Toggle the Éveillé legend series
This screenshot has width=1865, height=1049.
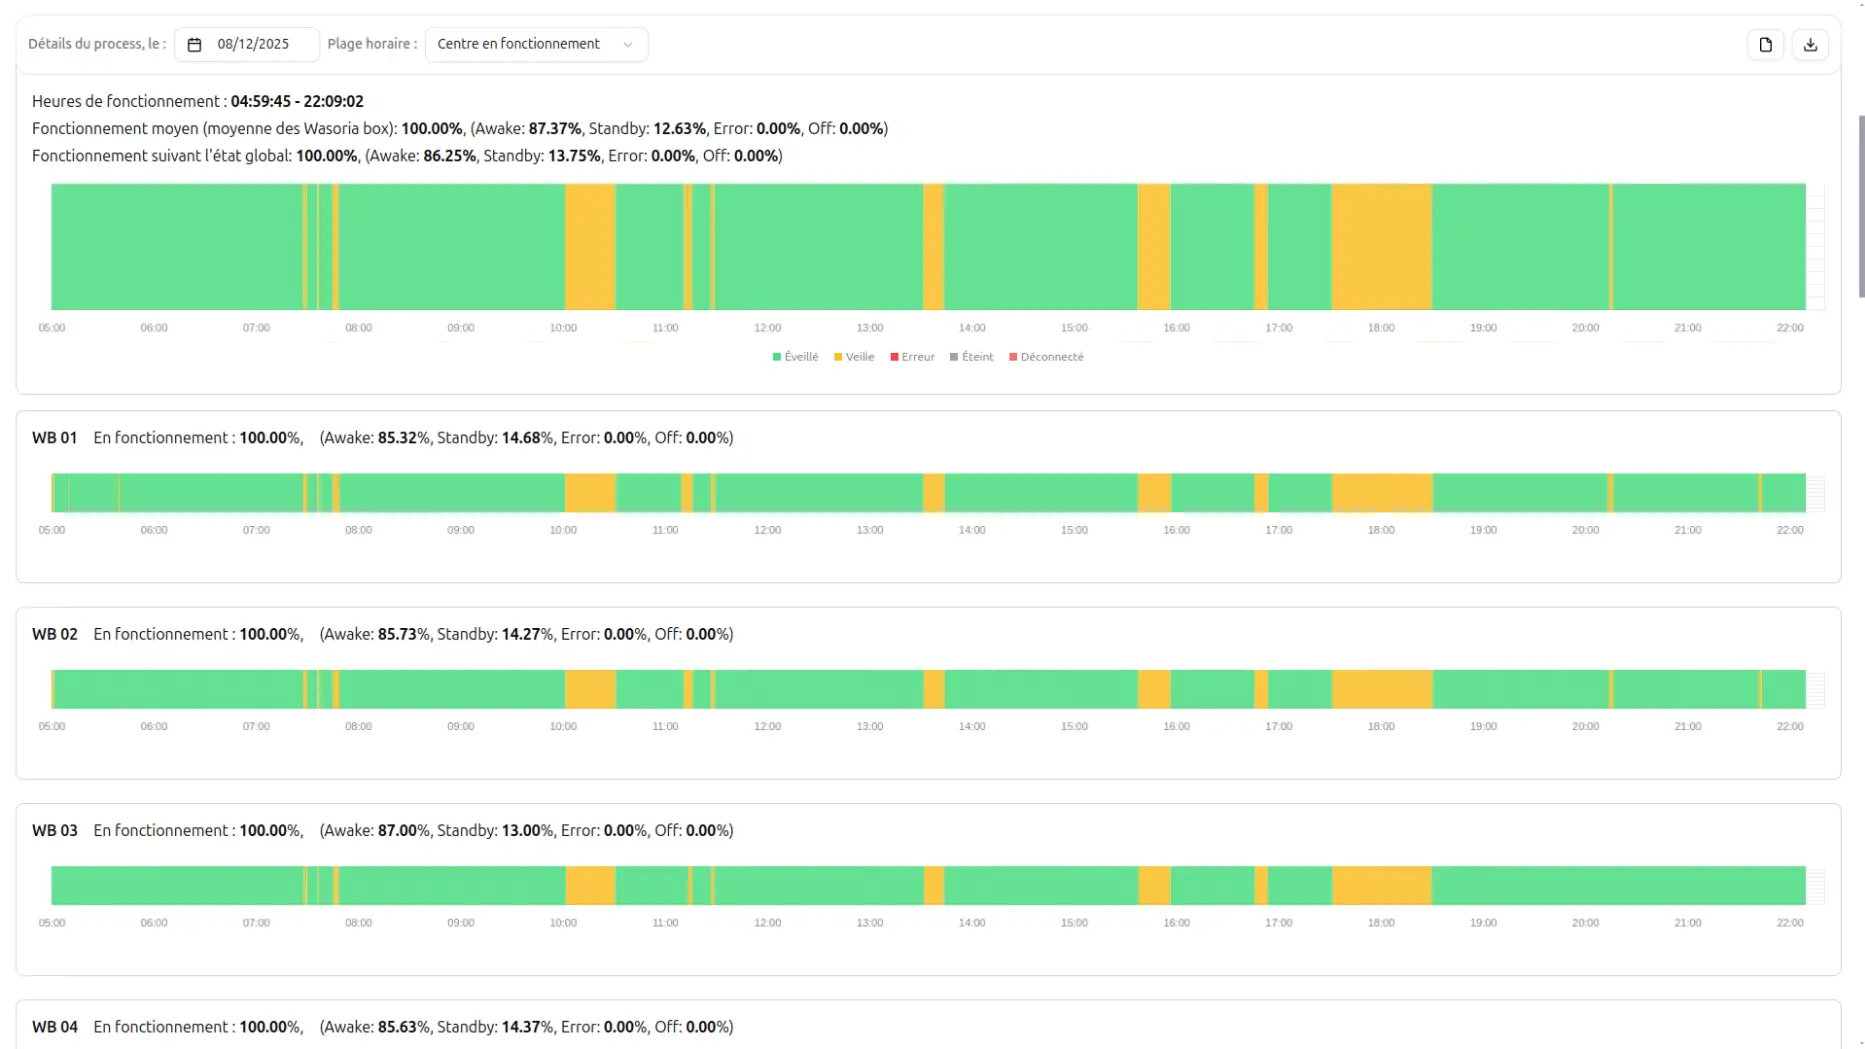click(796, 357)
